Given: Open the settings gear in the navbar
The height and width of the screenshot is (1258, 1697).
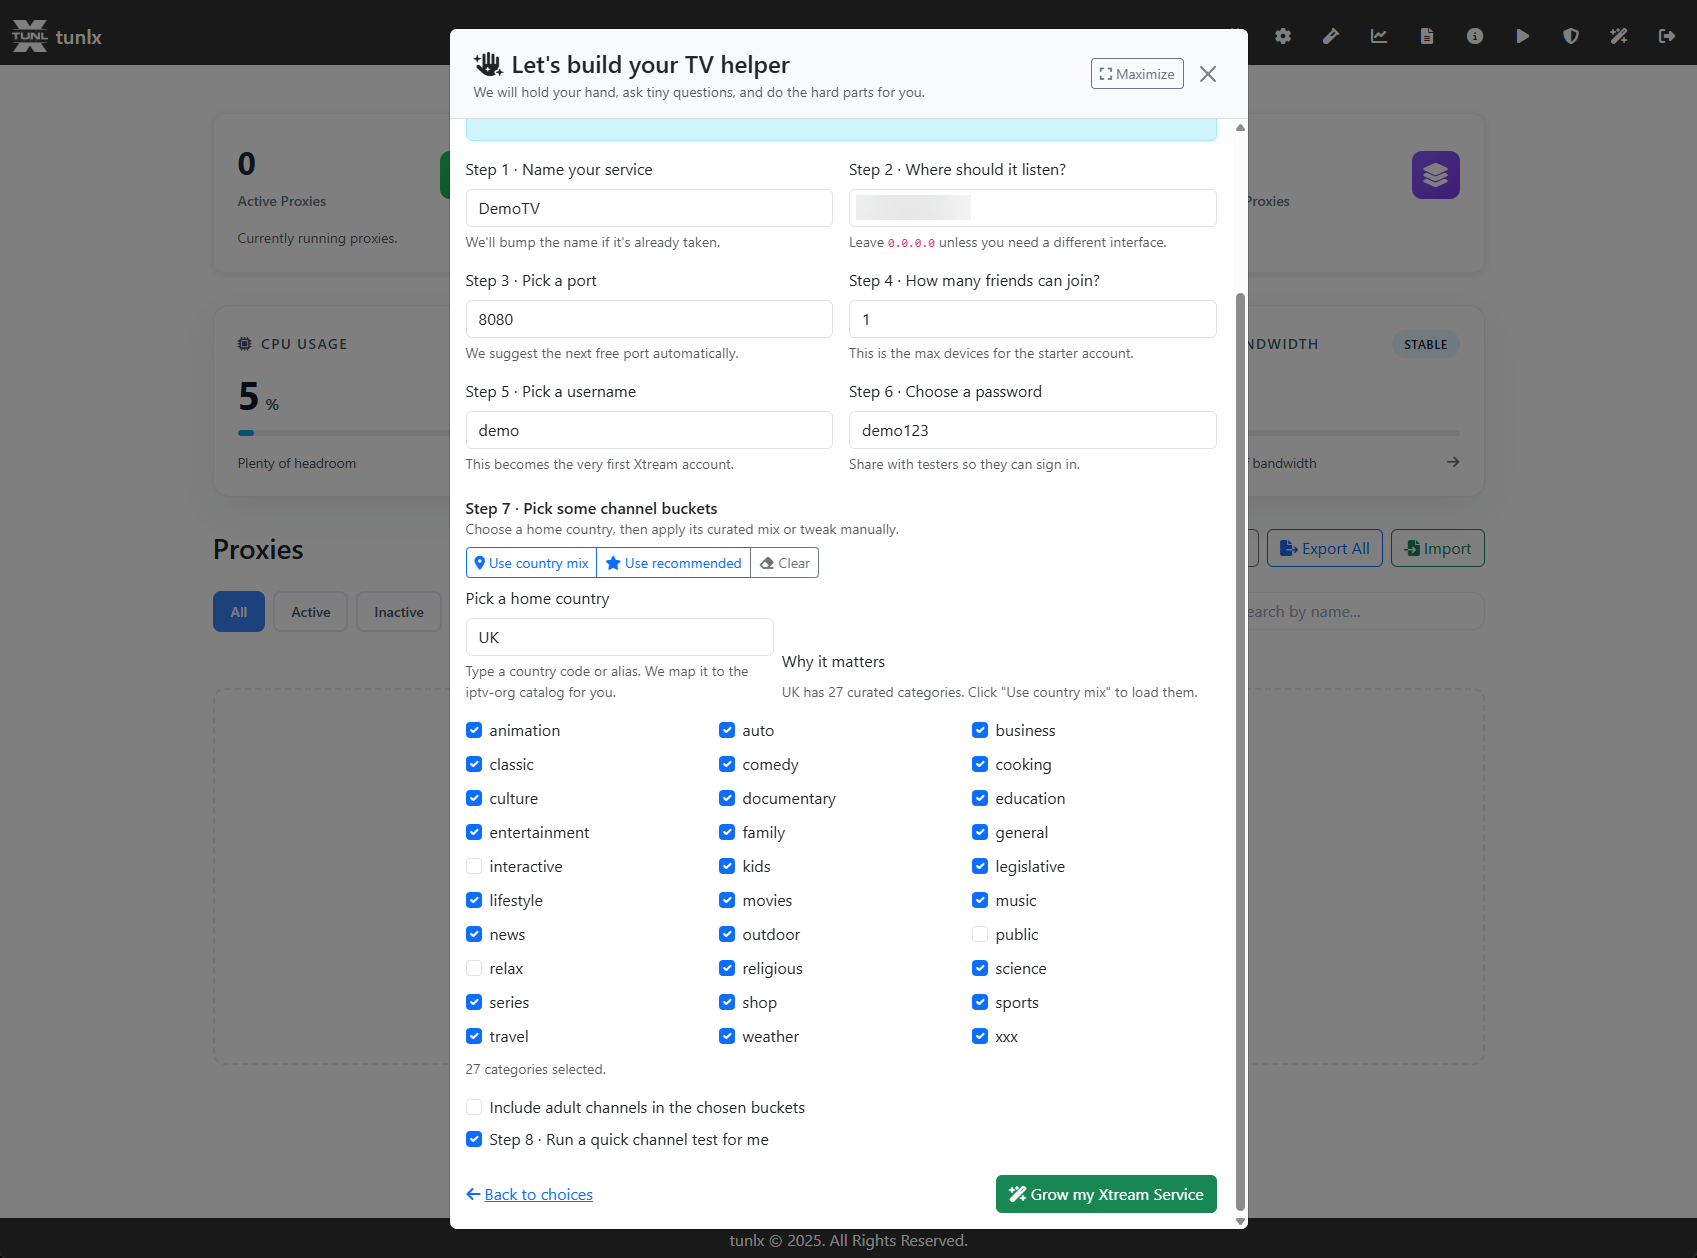Looking at the screenshot, I should coord(1282,35).
